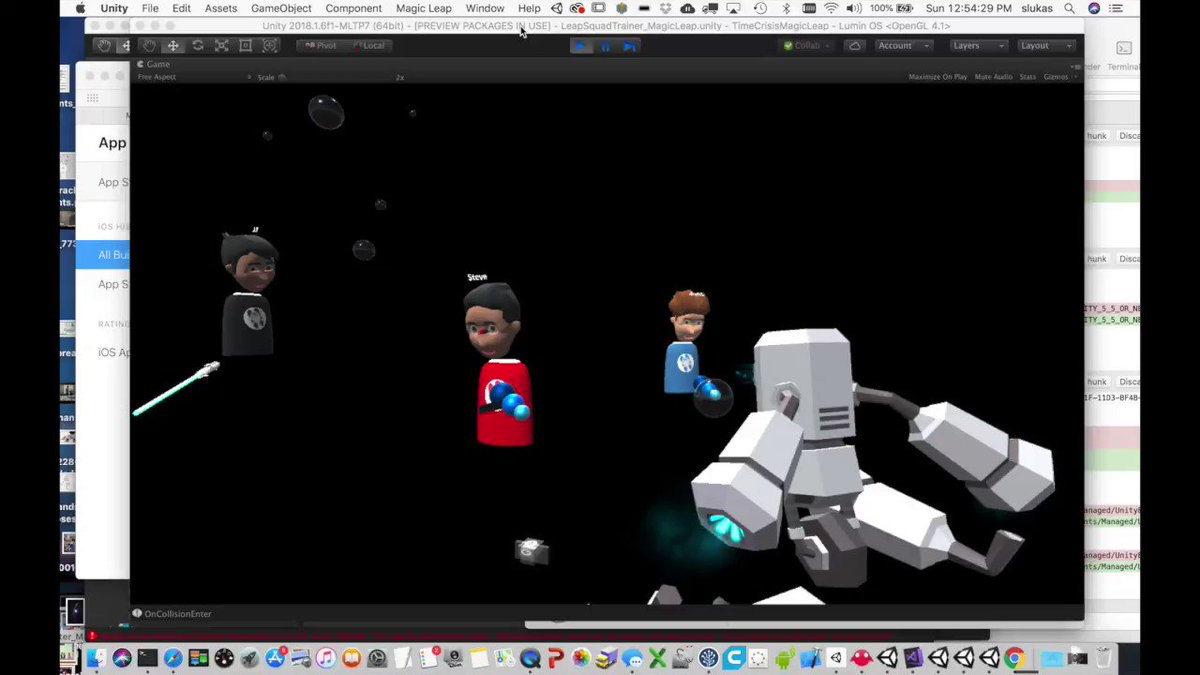
Task: Open Spotlight search in menu bar
Action: 1070,8
